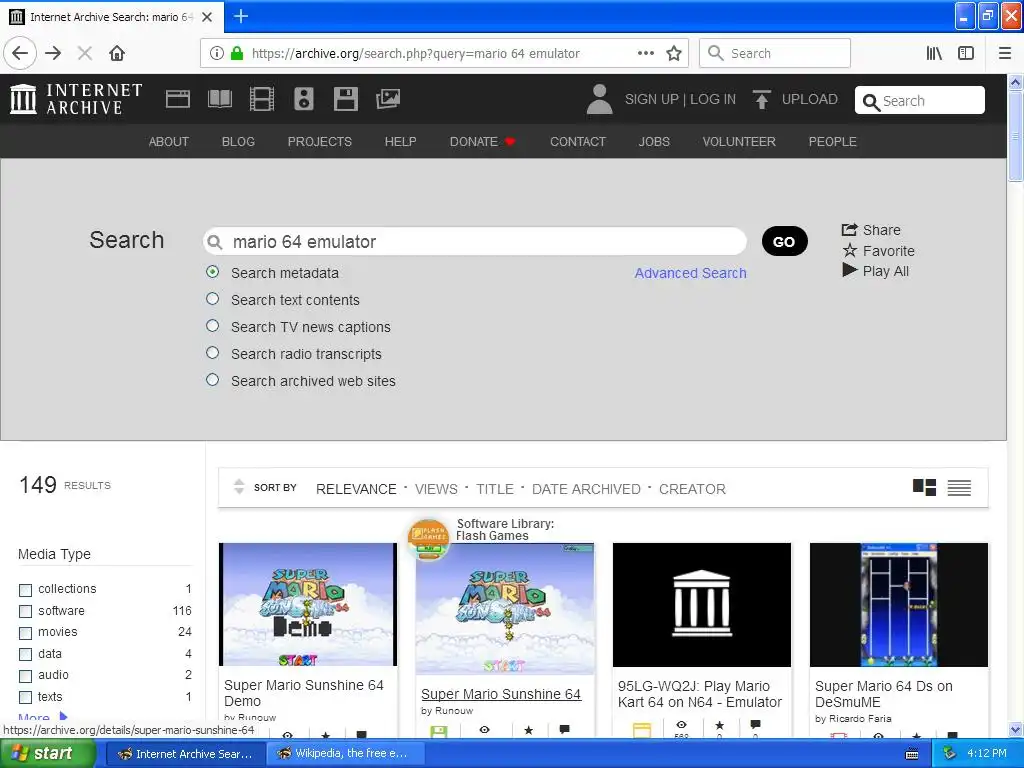Open the BLOG menu item

tap(238, 142)
